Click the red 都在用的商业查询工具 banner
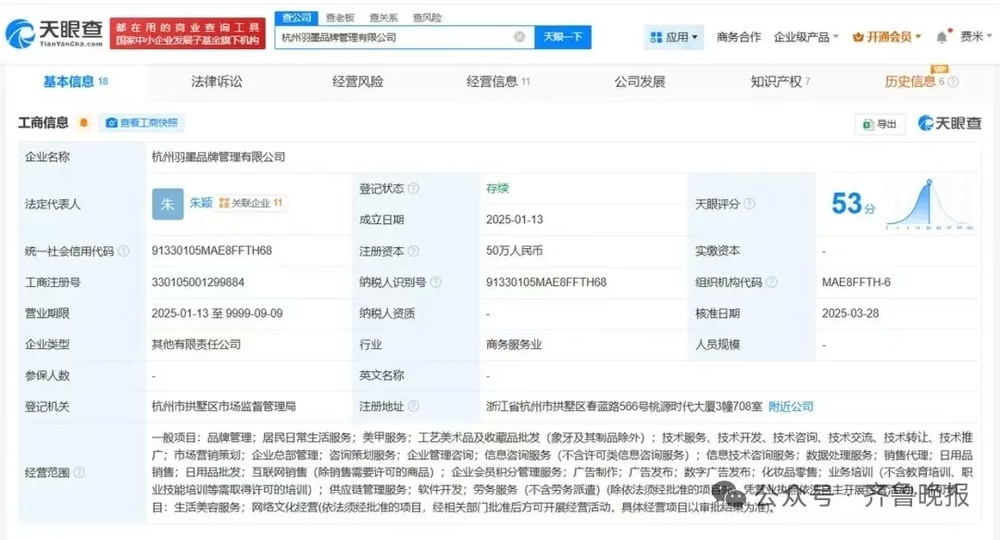Screen dimensions: 1000x540 (187, 34)
